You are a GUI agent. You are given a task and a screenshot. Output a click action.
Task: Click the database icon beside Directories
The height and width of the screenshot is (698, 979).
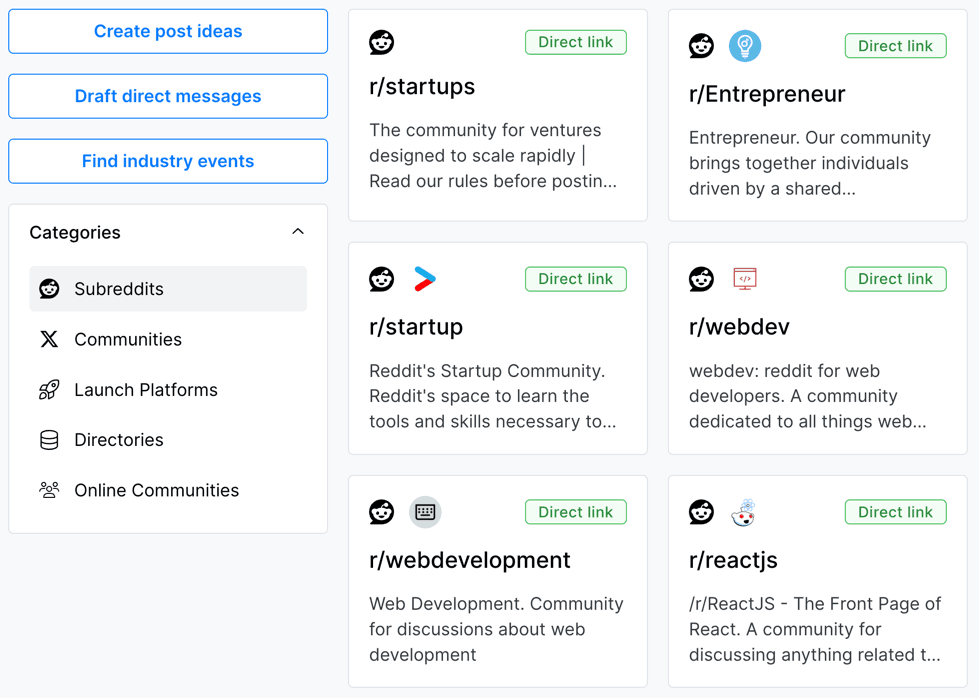(49, 440)
